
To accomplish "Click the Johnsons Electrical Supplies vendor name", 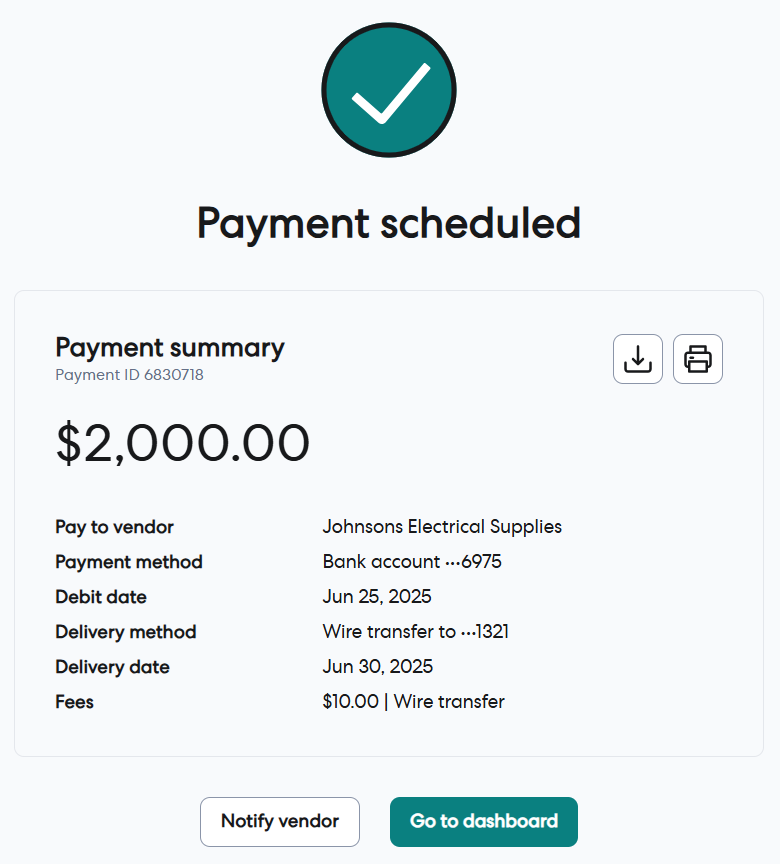I will click(x=442, y=527).
